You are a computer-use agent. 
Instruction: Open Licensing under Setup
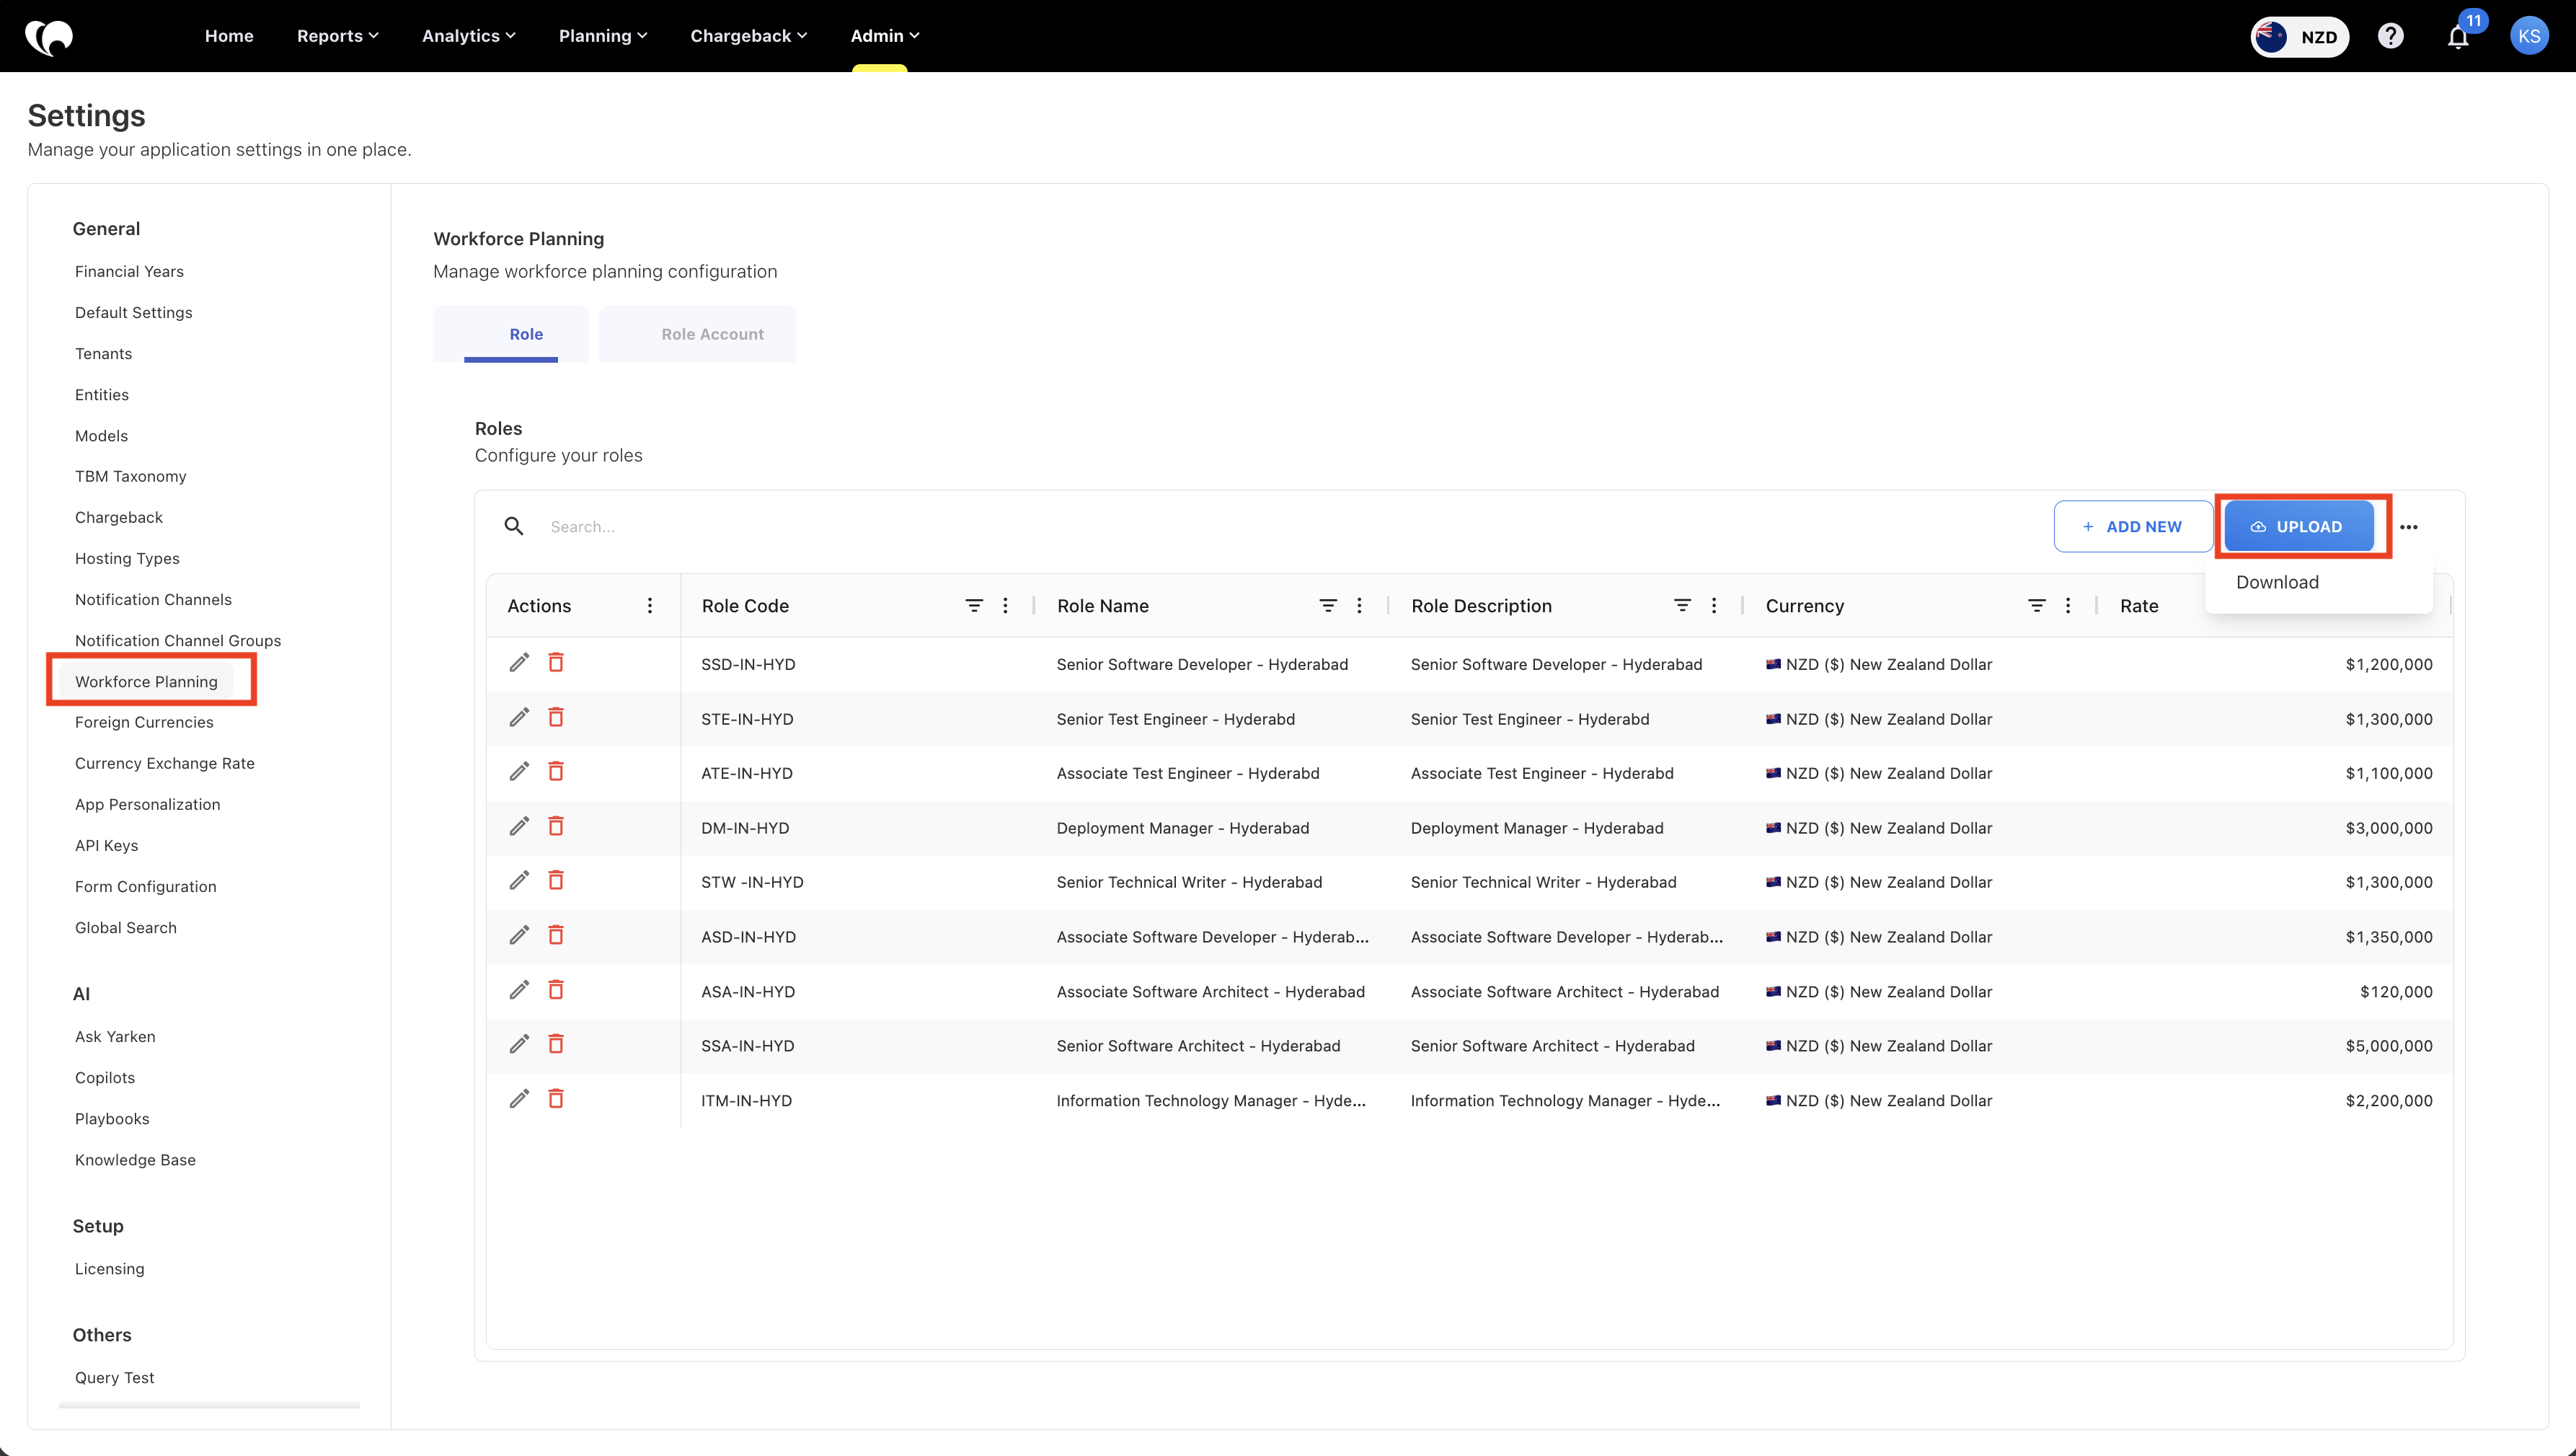pyautogui.click(x=109, y=1268)
